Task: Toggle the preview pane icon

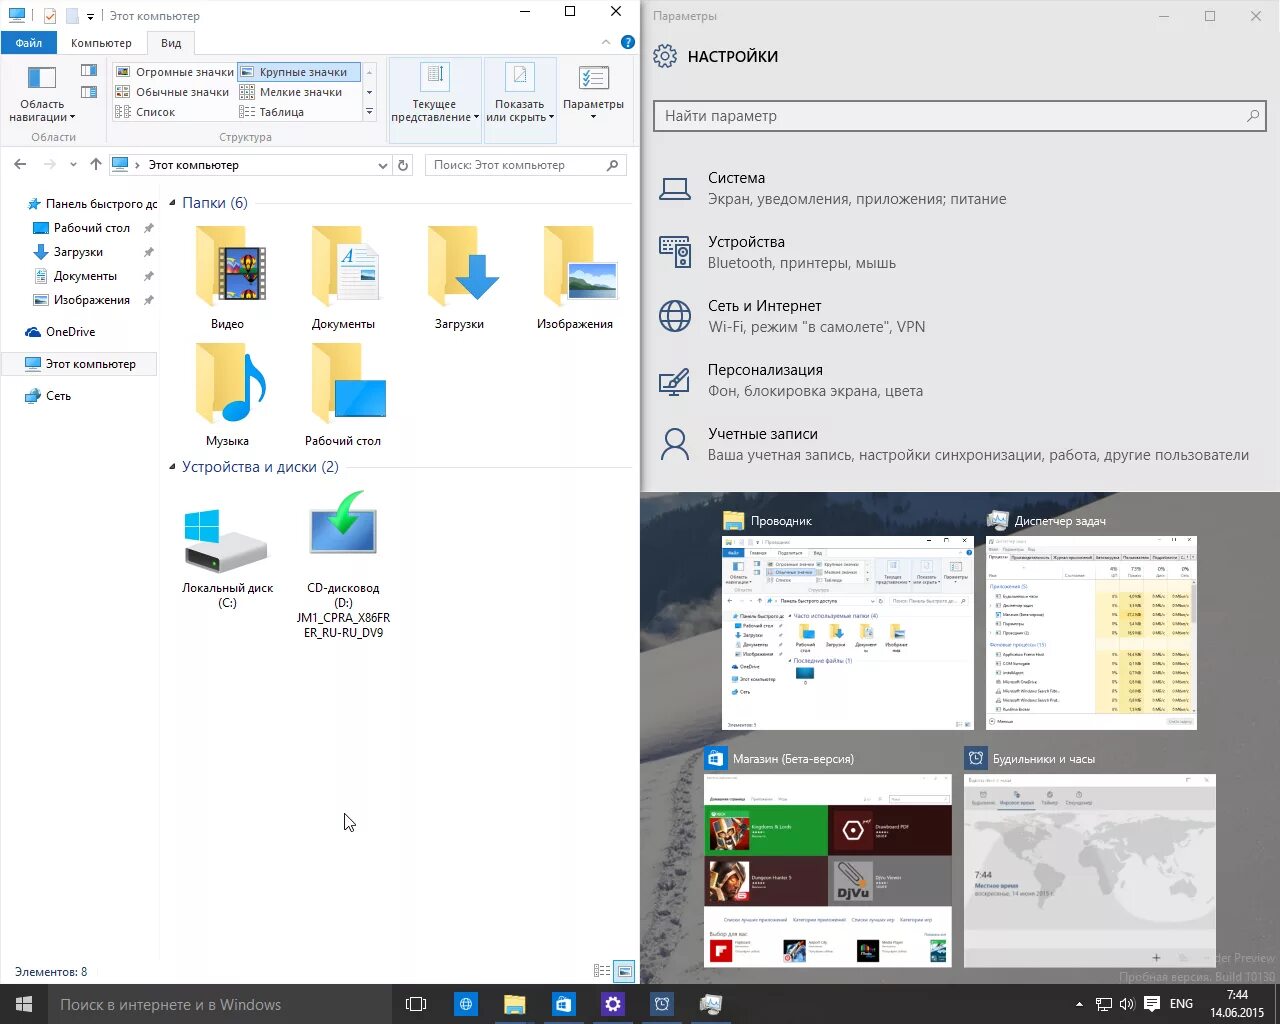Action: (89, 70)
